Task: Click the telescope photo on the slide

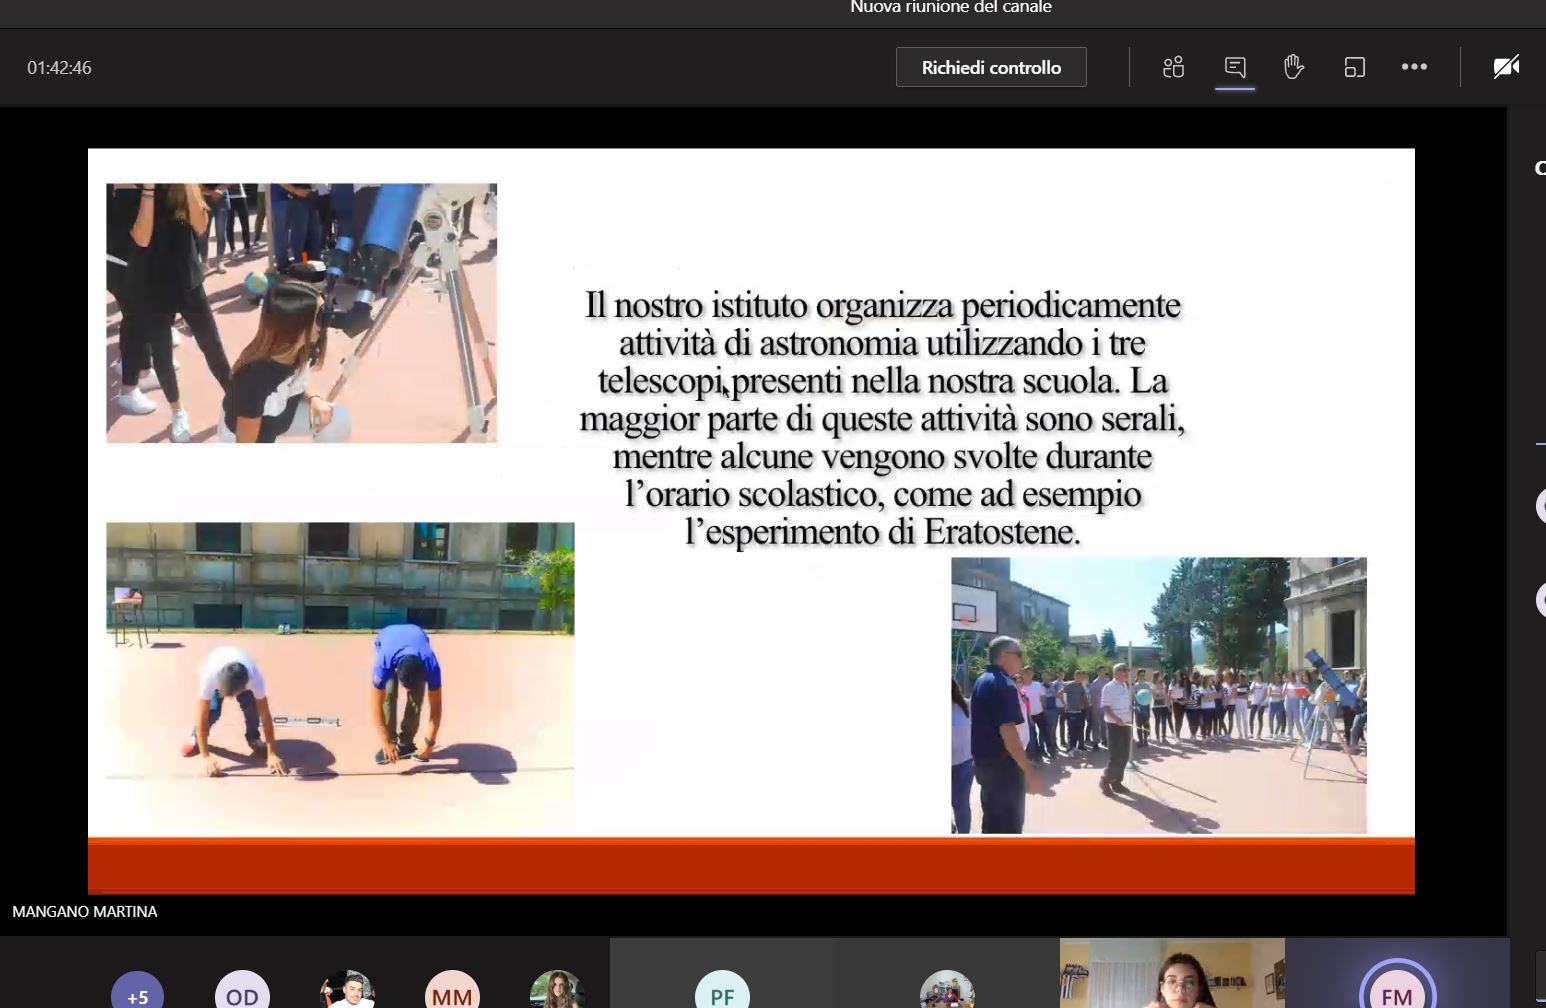Action: point(301,313)
